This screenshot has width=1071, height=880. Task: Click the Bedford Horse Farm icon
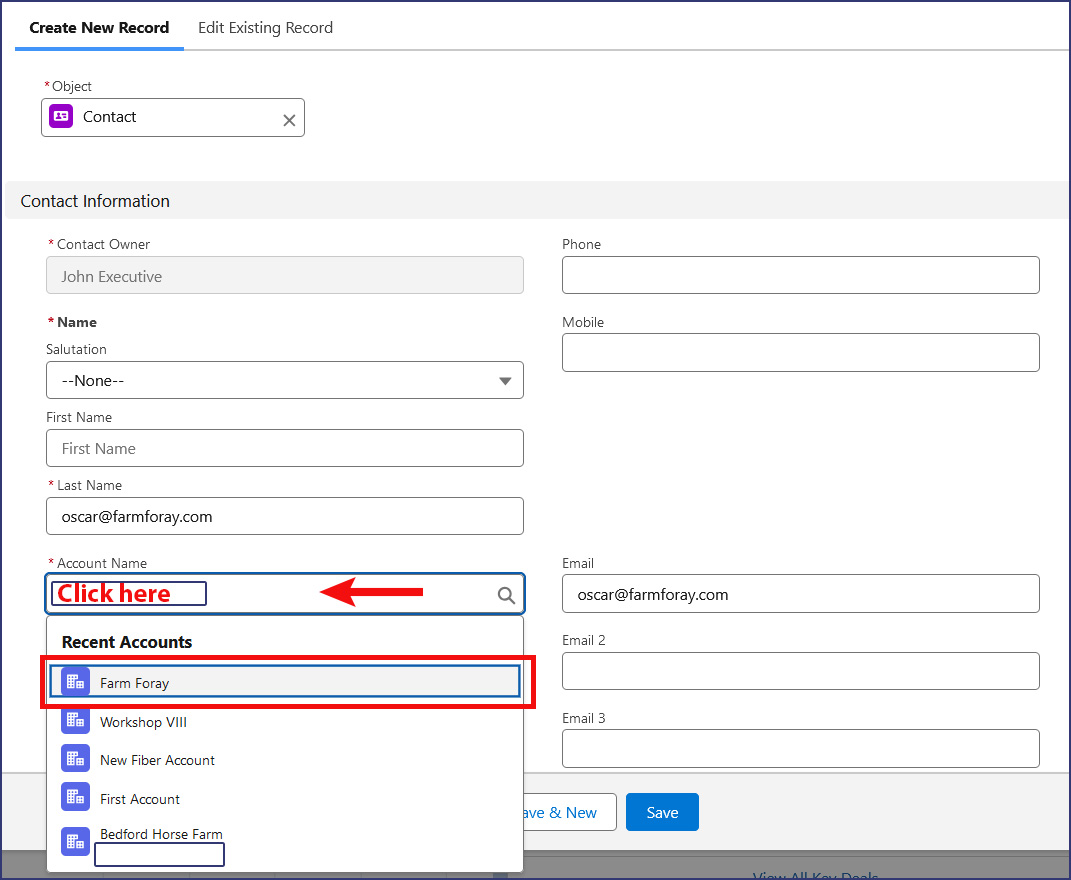(x=75, y=840)
